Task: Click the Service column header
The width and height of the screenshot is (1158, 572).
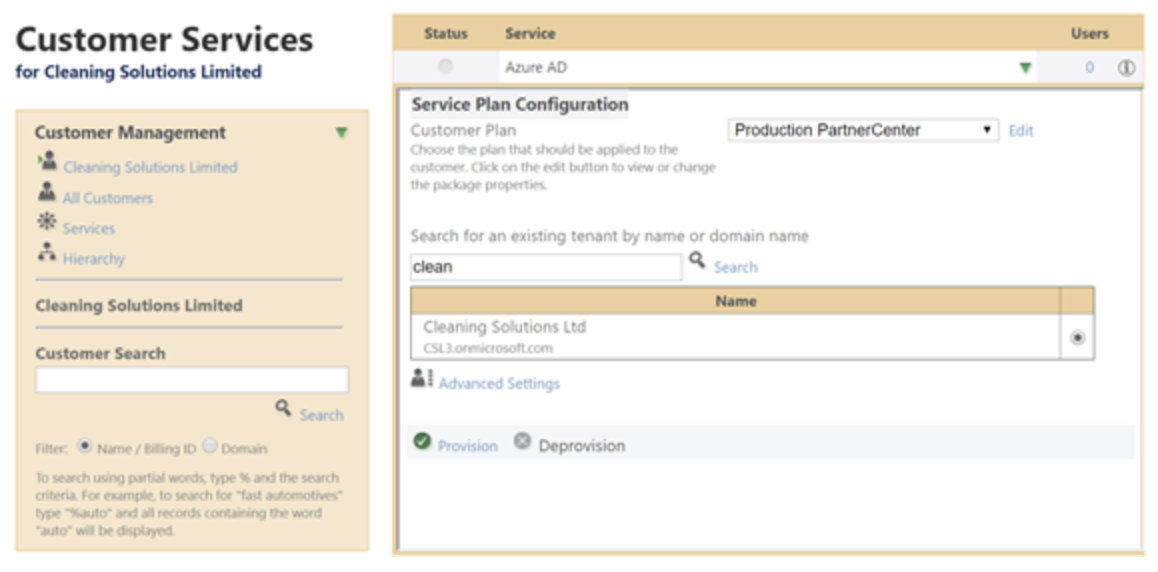Action: (530, 34)
